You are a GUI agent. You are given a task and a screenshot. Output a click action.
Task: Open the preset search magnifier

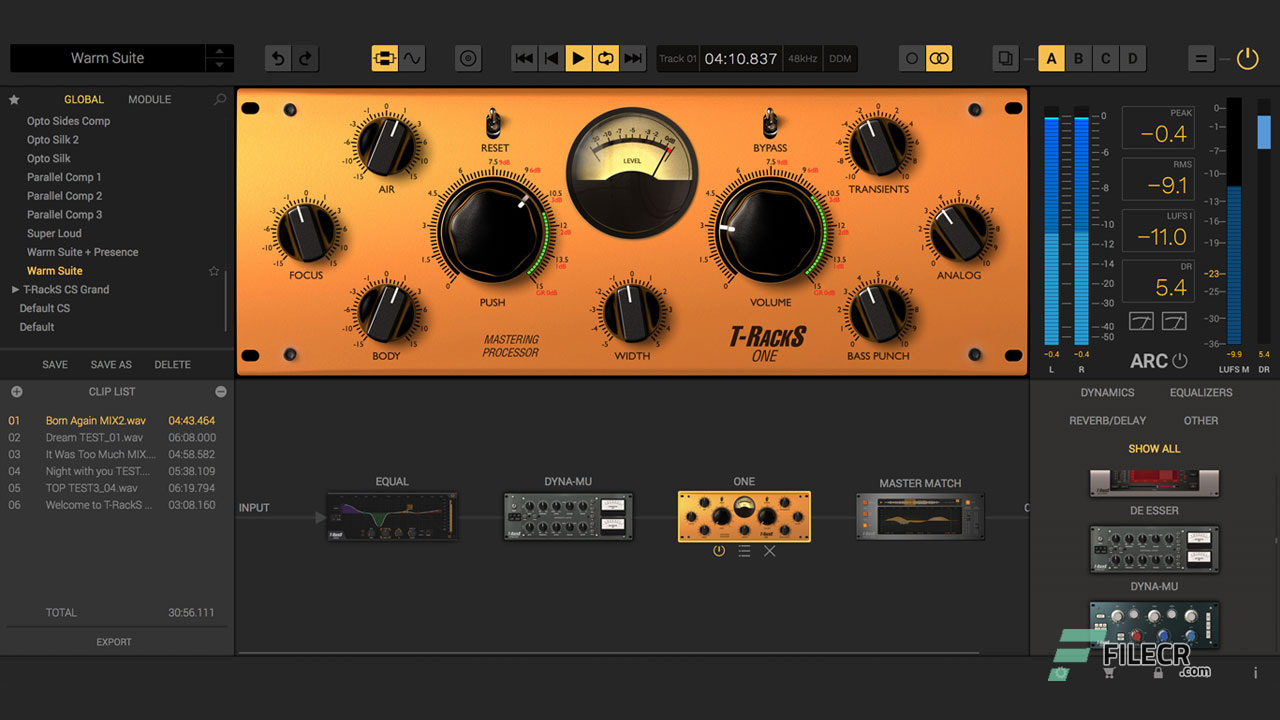coord(221,100)
